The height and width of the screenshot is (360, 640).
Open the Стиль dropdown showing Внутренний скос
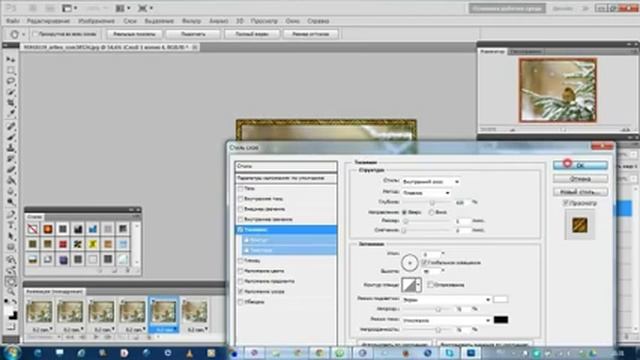coord(431,181)
